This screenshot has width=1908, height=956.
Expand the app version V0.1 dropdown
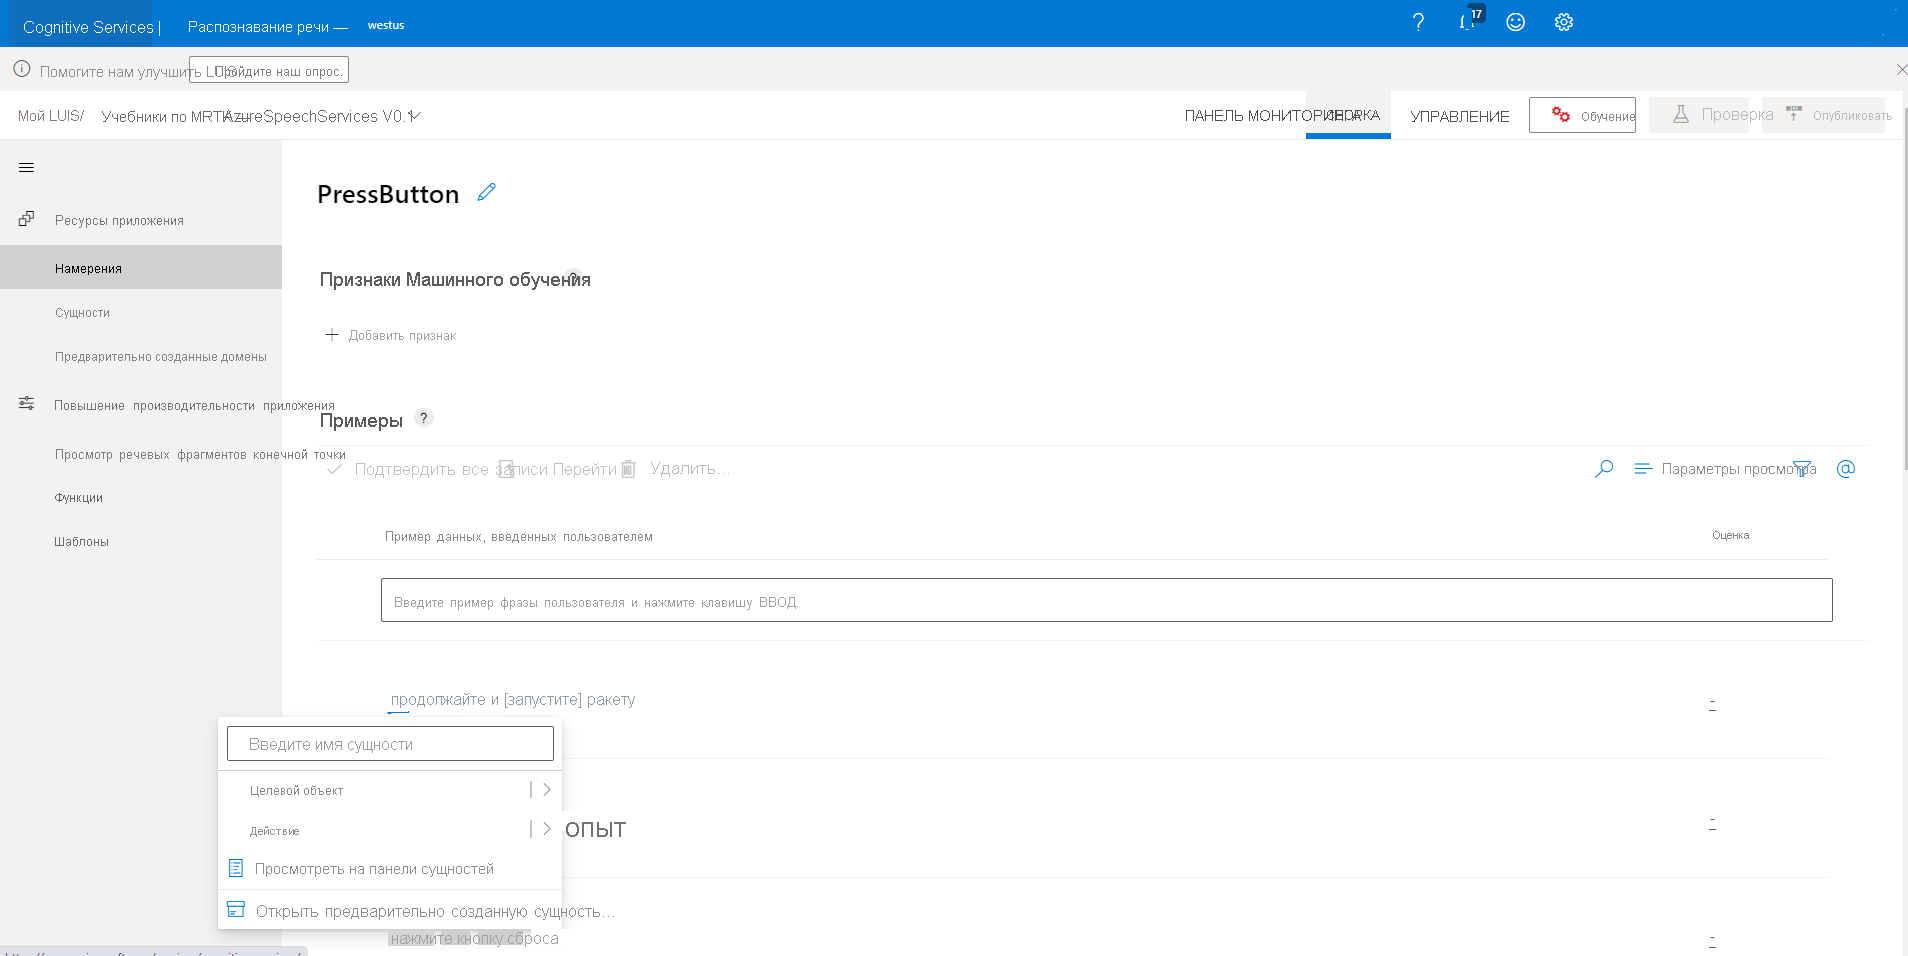coord(416,115)
